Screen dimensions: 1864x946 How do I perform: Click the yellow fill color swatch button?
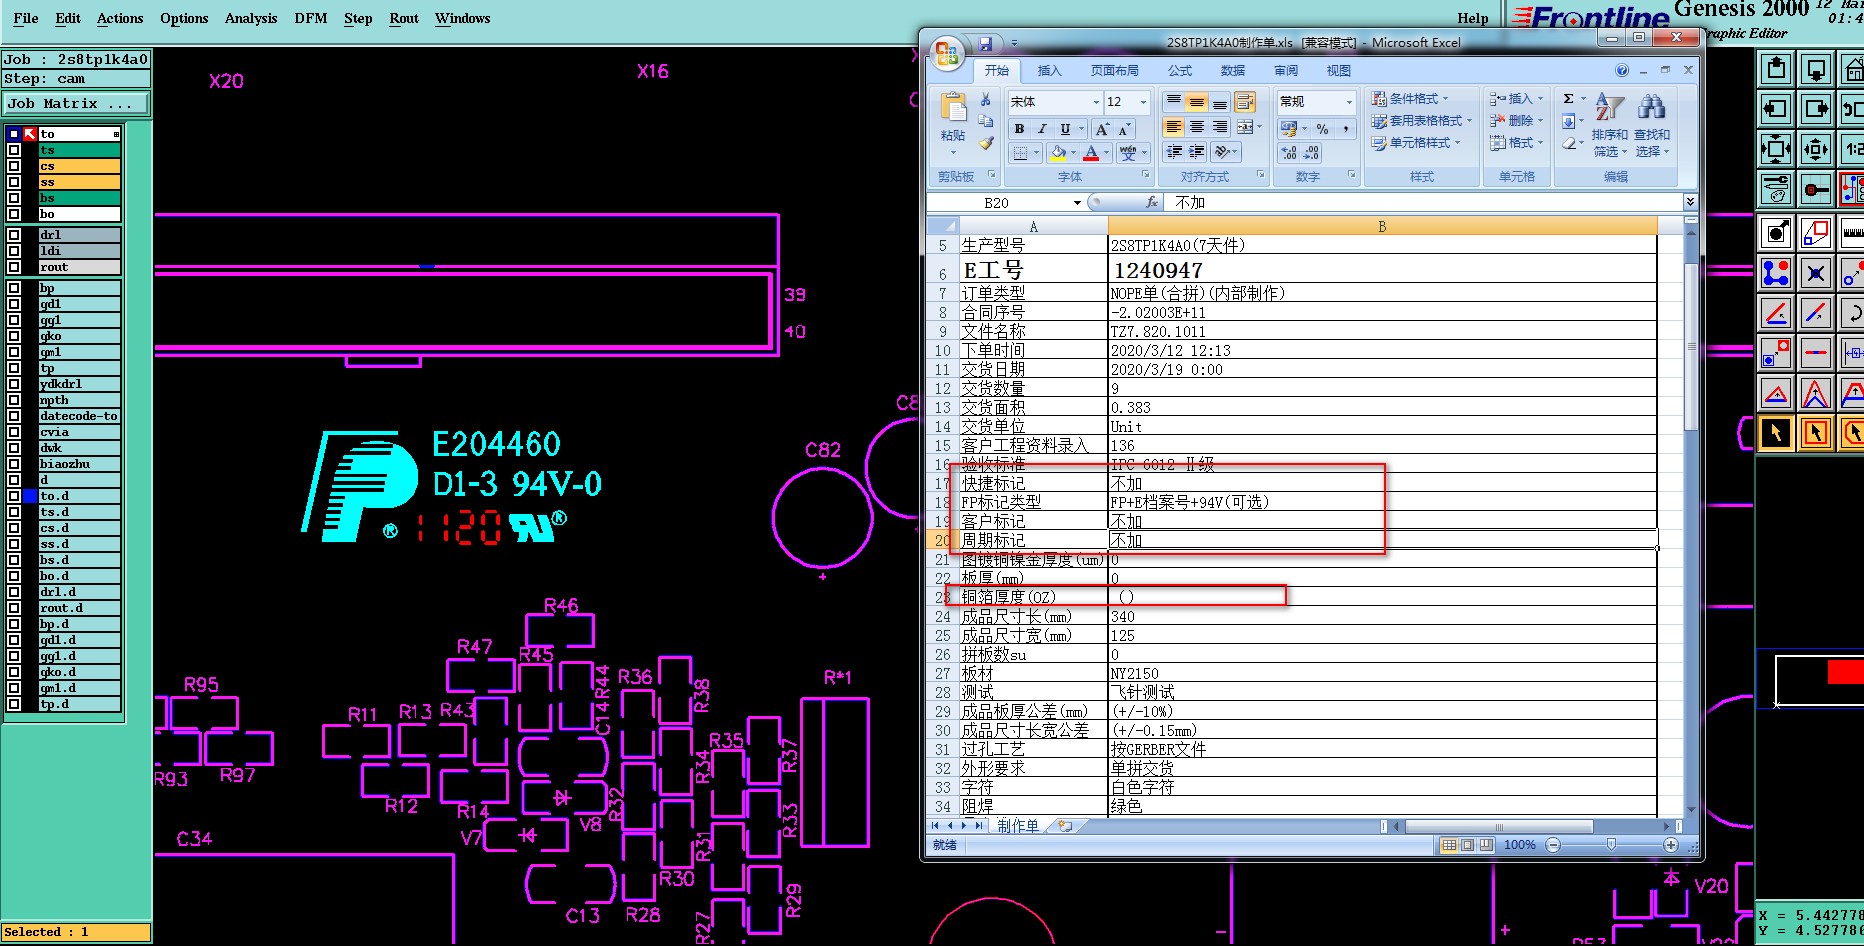pos(1058,153)
